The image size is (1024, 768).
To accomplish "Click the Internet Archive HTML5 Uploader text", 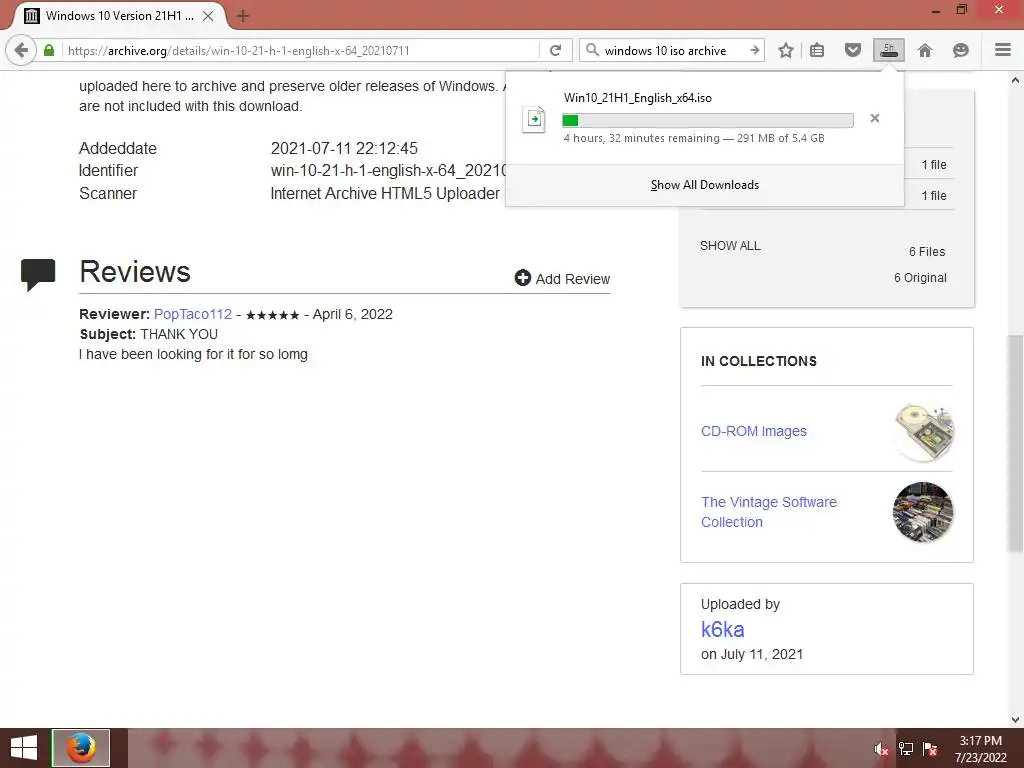I will 385,193.
